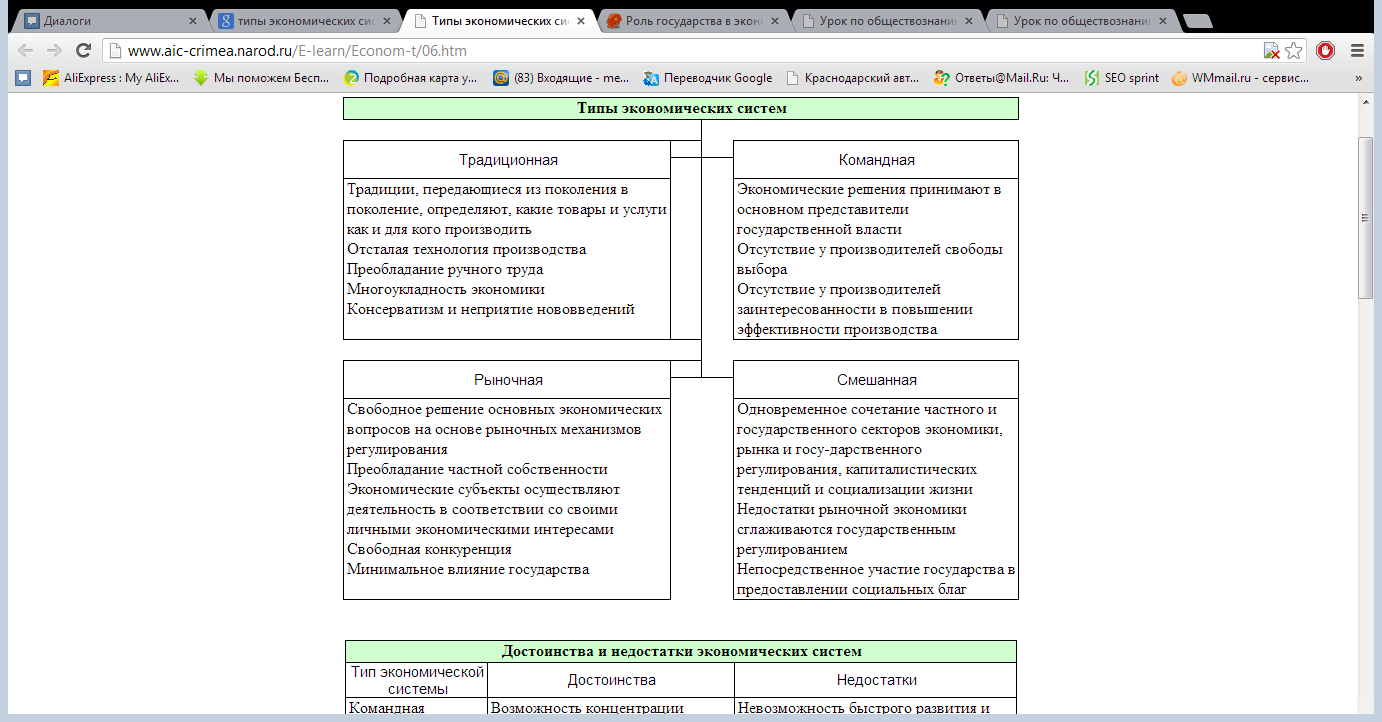Viewport: 1382px width, 722px height.
Task: Click the text 'Преобладание ручного труда'
Action: click(x=445, y=269)
